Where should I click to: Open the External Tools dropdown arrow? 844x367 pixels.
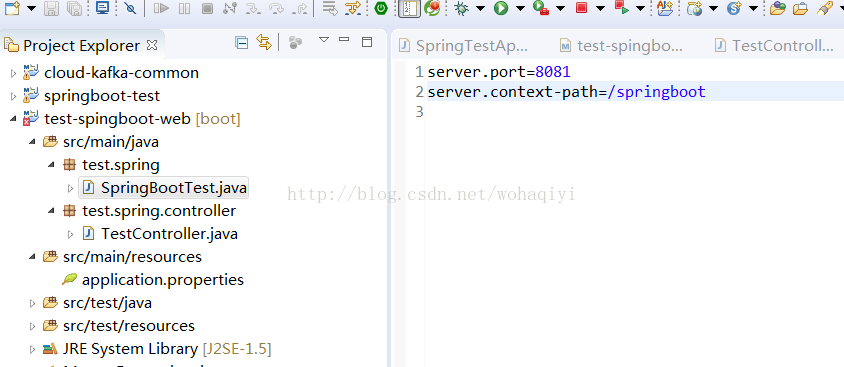560,9
